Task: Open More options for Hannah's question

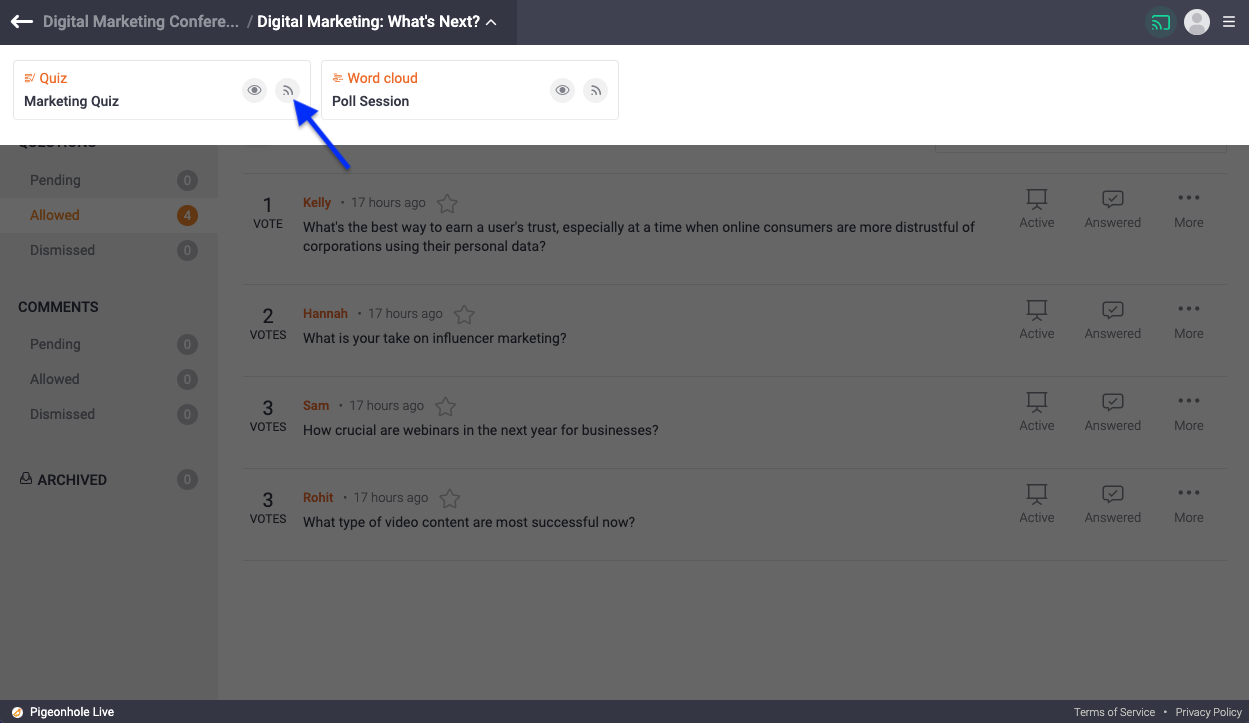Action: click(1188, 320)
